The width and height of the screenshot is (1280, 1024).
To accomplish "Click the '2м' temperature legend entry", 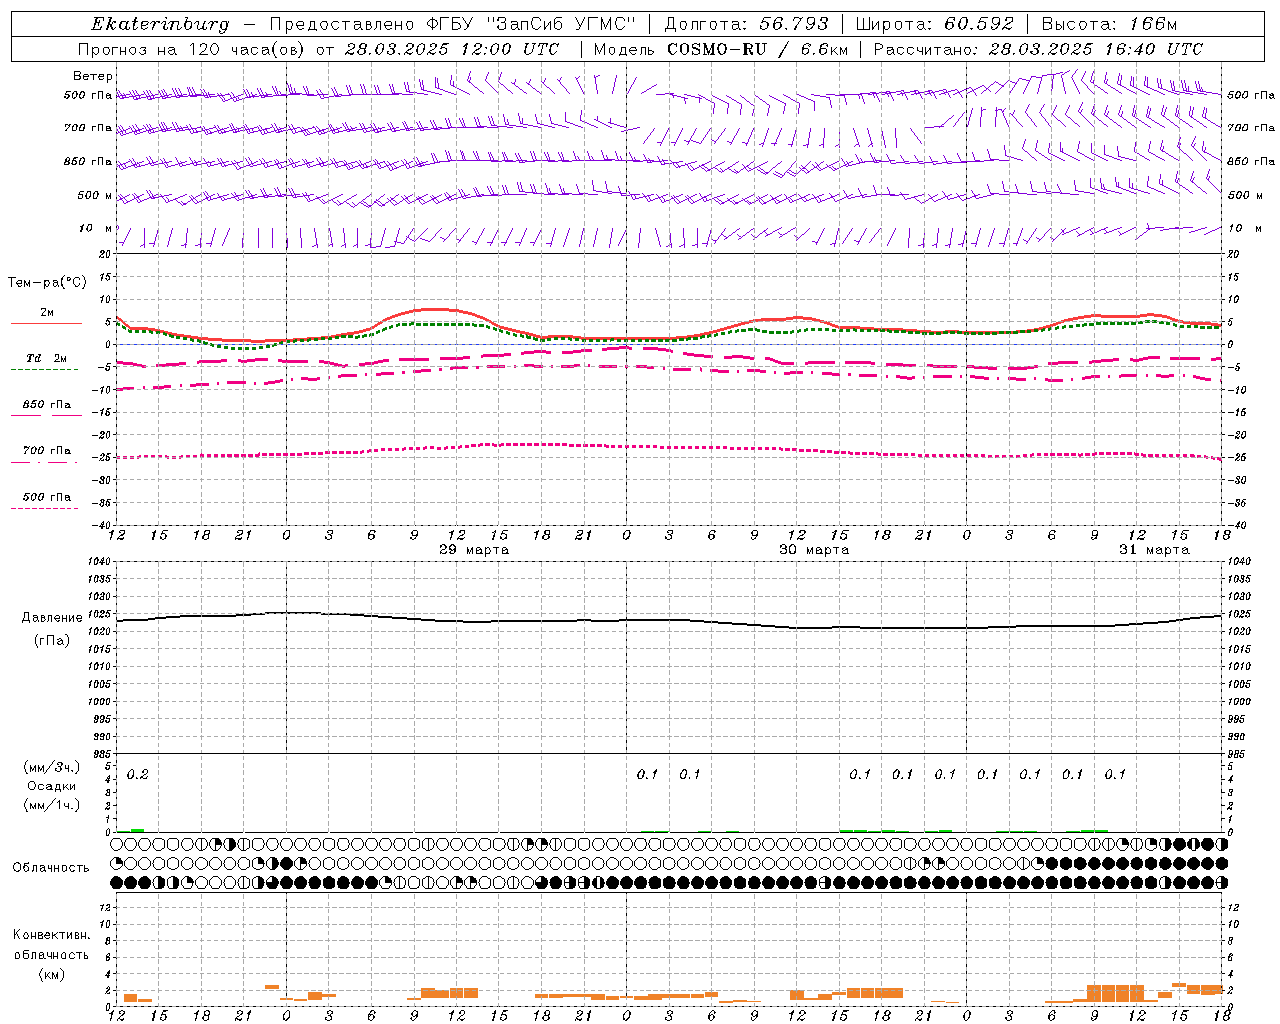I will click(47, 312).
